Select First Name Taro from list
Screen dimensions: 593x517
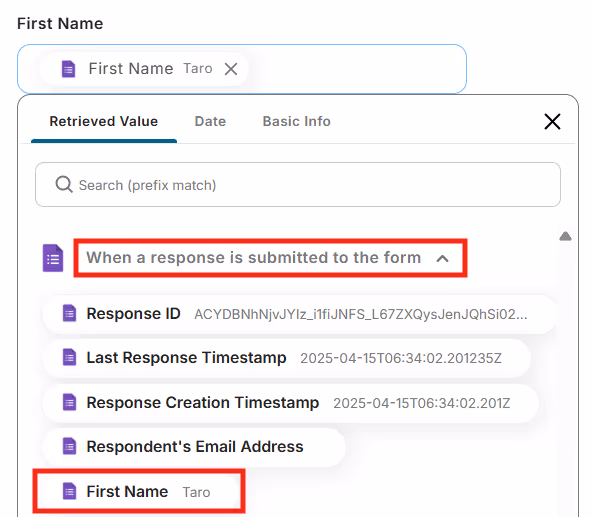tap(139, 491)
